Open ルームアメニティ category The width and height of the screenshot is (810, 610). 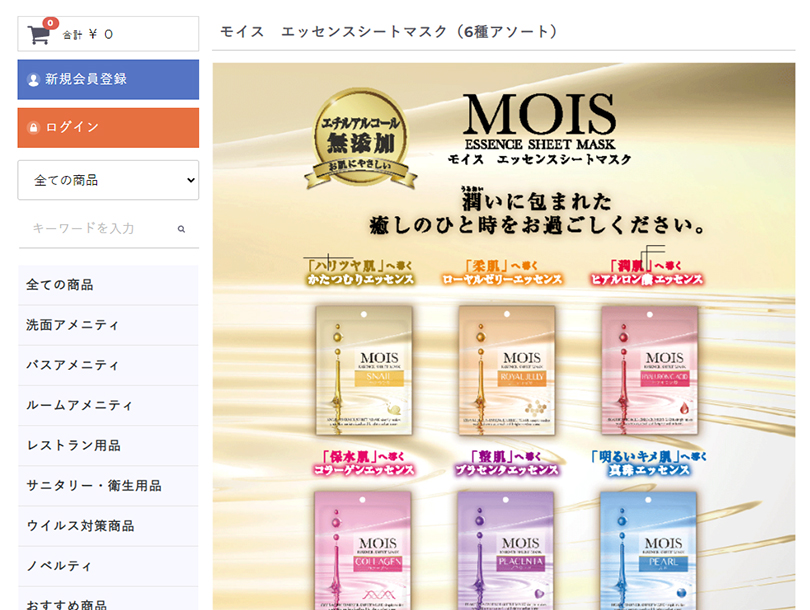(108, 405)
